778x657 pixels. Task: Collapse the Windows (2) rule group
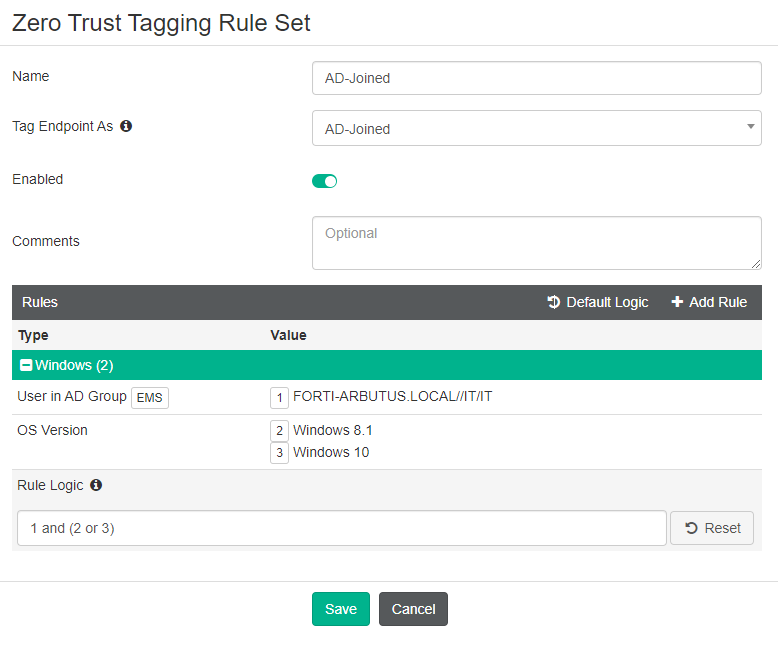[x=27, y=366]
